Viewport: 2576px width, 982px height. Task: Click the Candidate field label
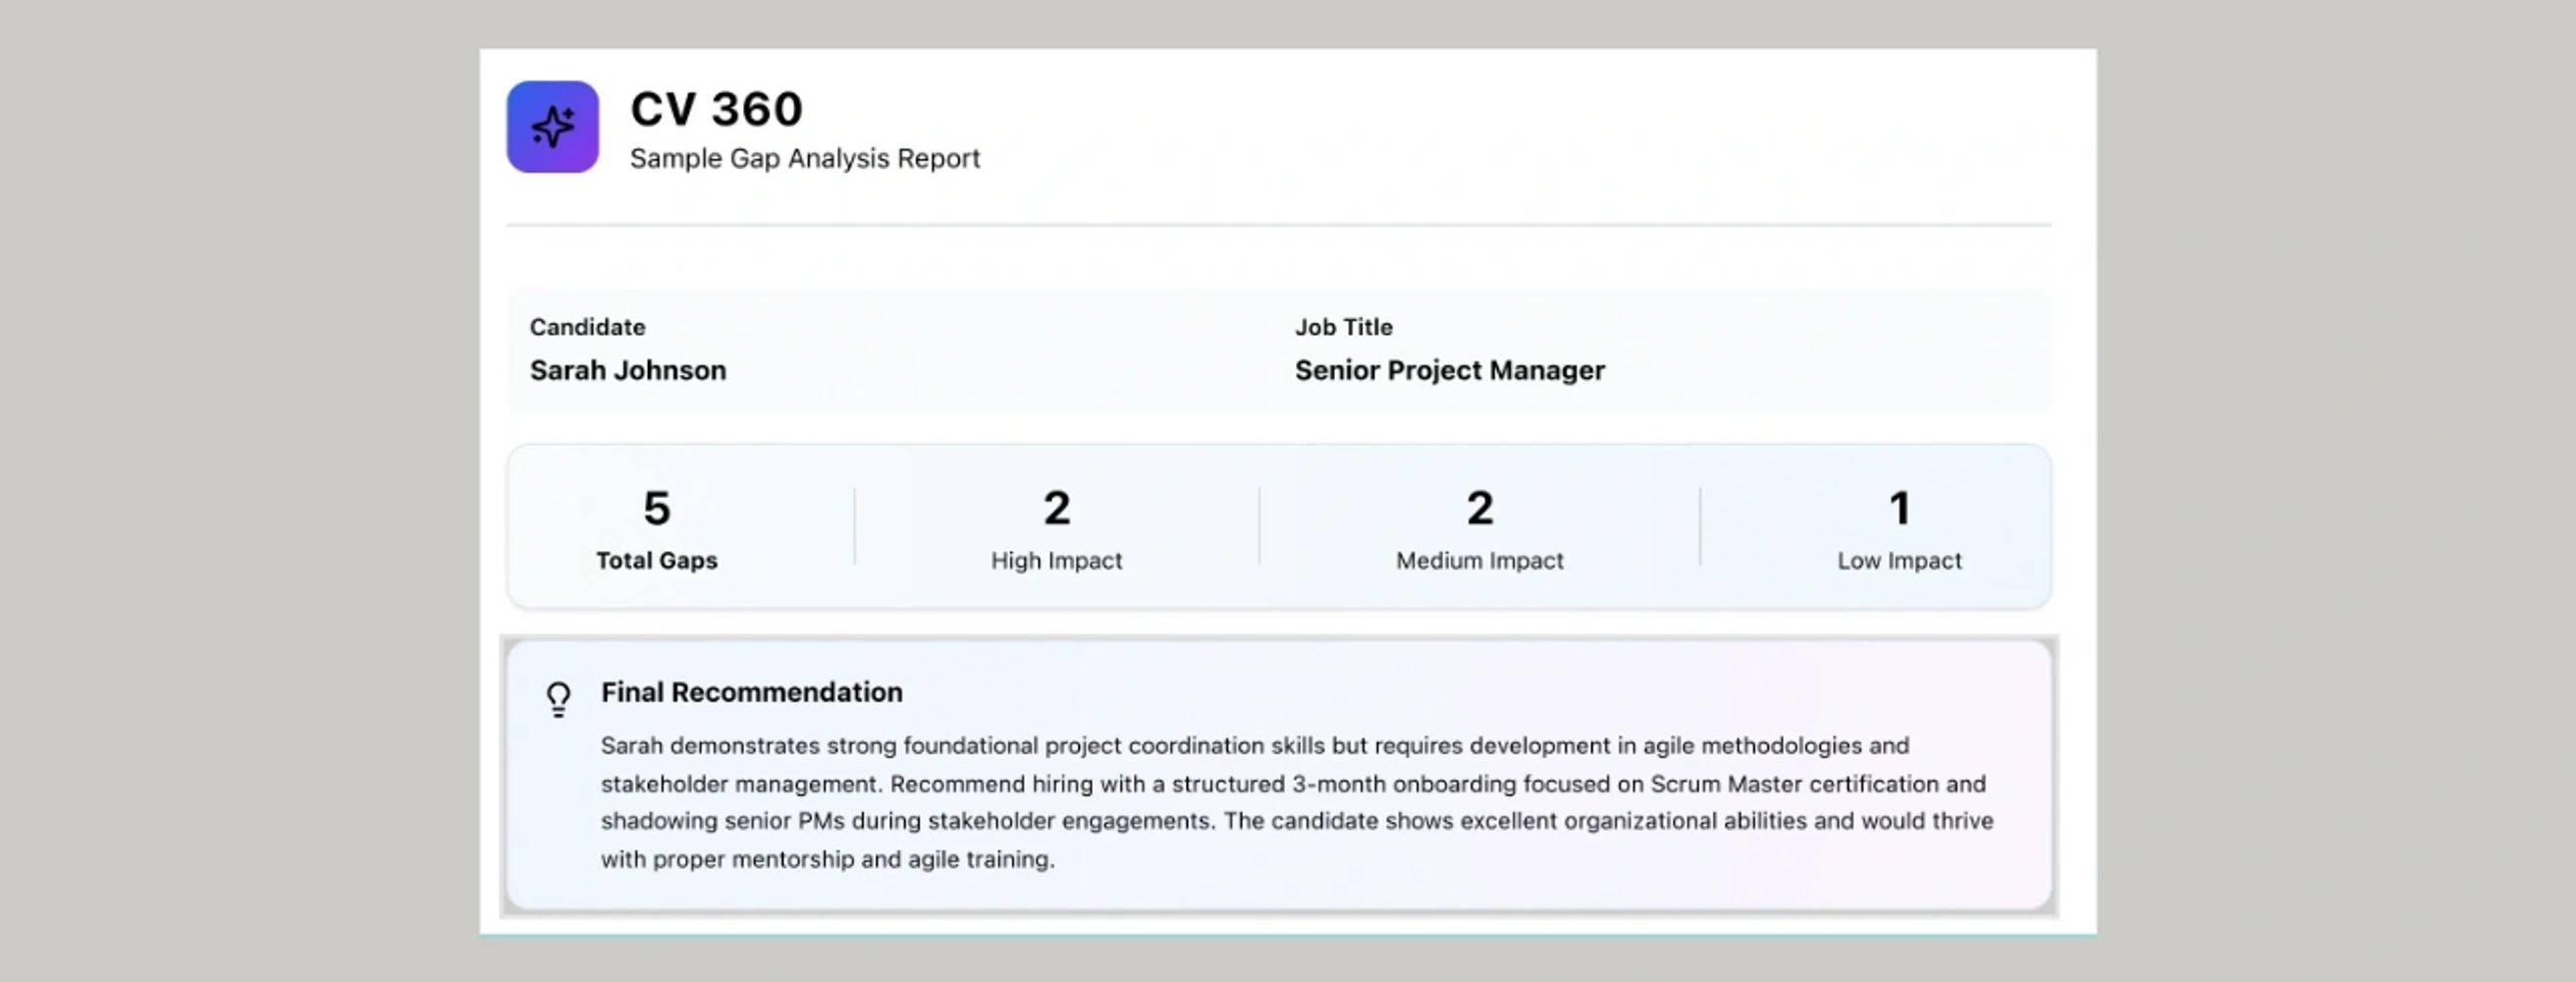[587, 327]
